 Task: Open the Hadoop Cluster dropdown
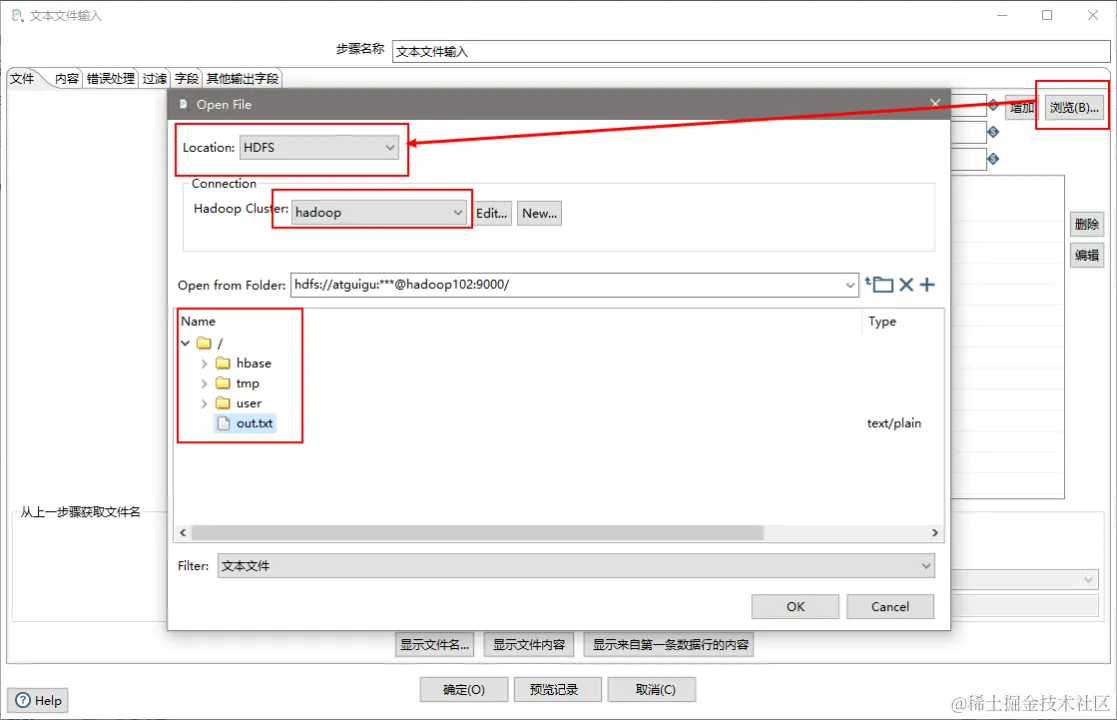click(379, 212)
